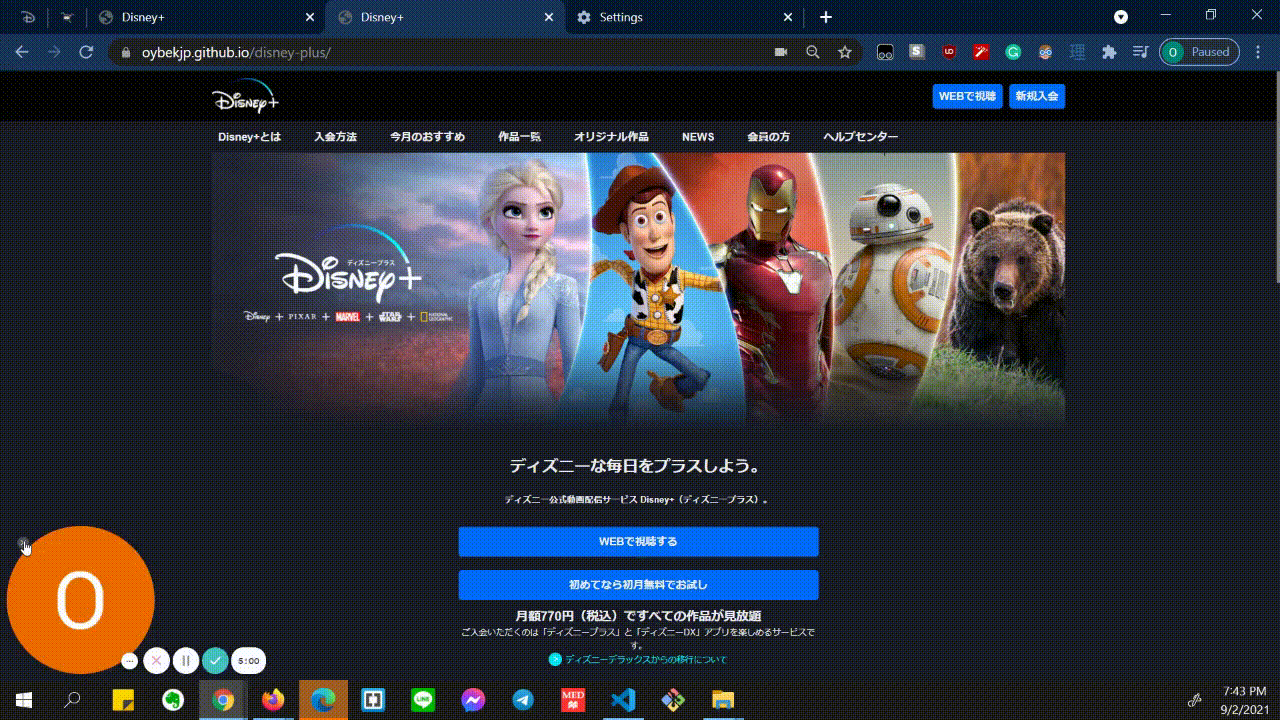Open File Explorer from the taskbar
Image resolution: width=1280 pixels, height=720 pixels.
click(x=723, y=700)
